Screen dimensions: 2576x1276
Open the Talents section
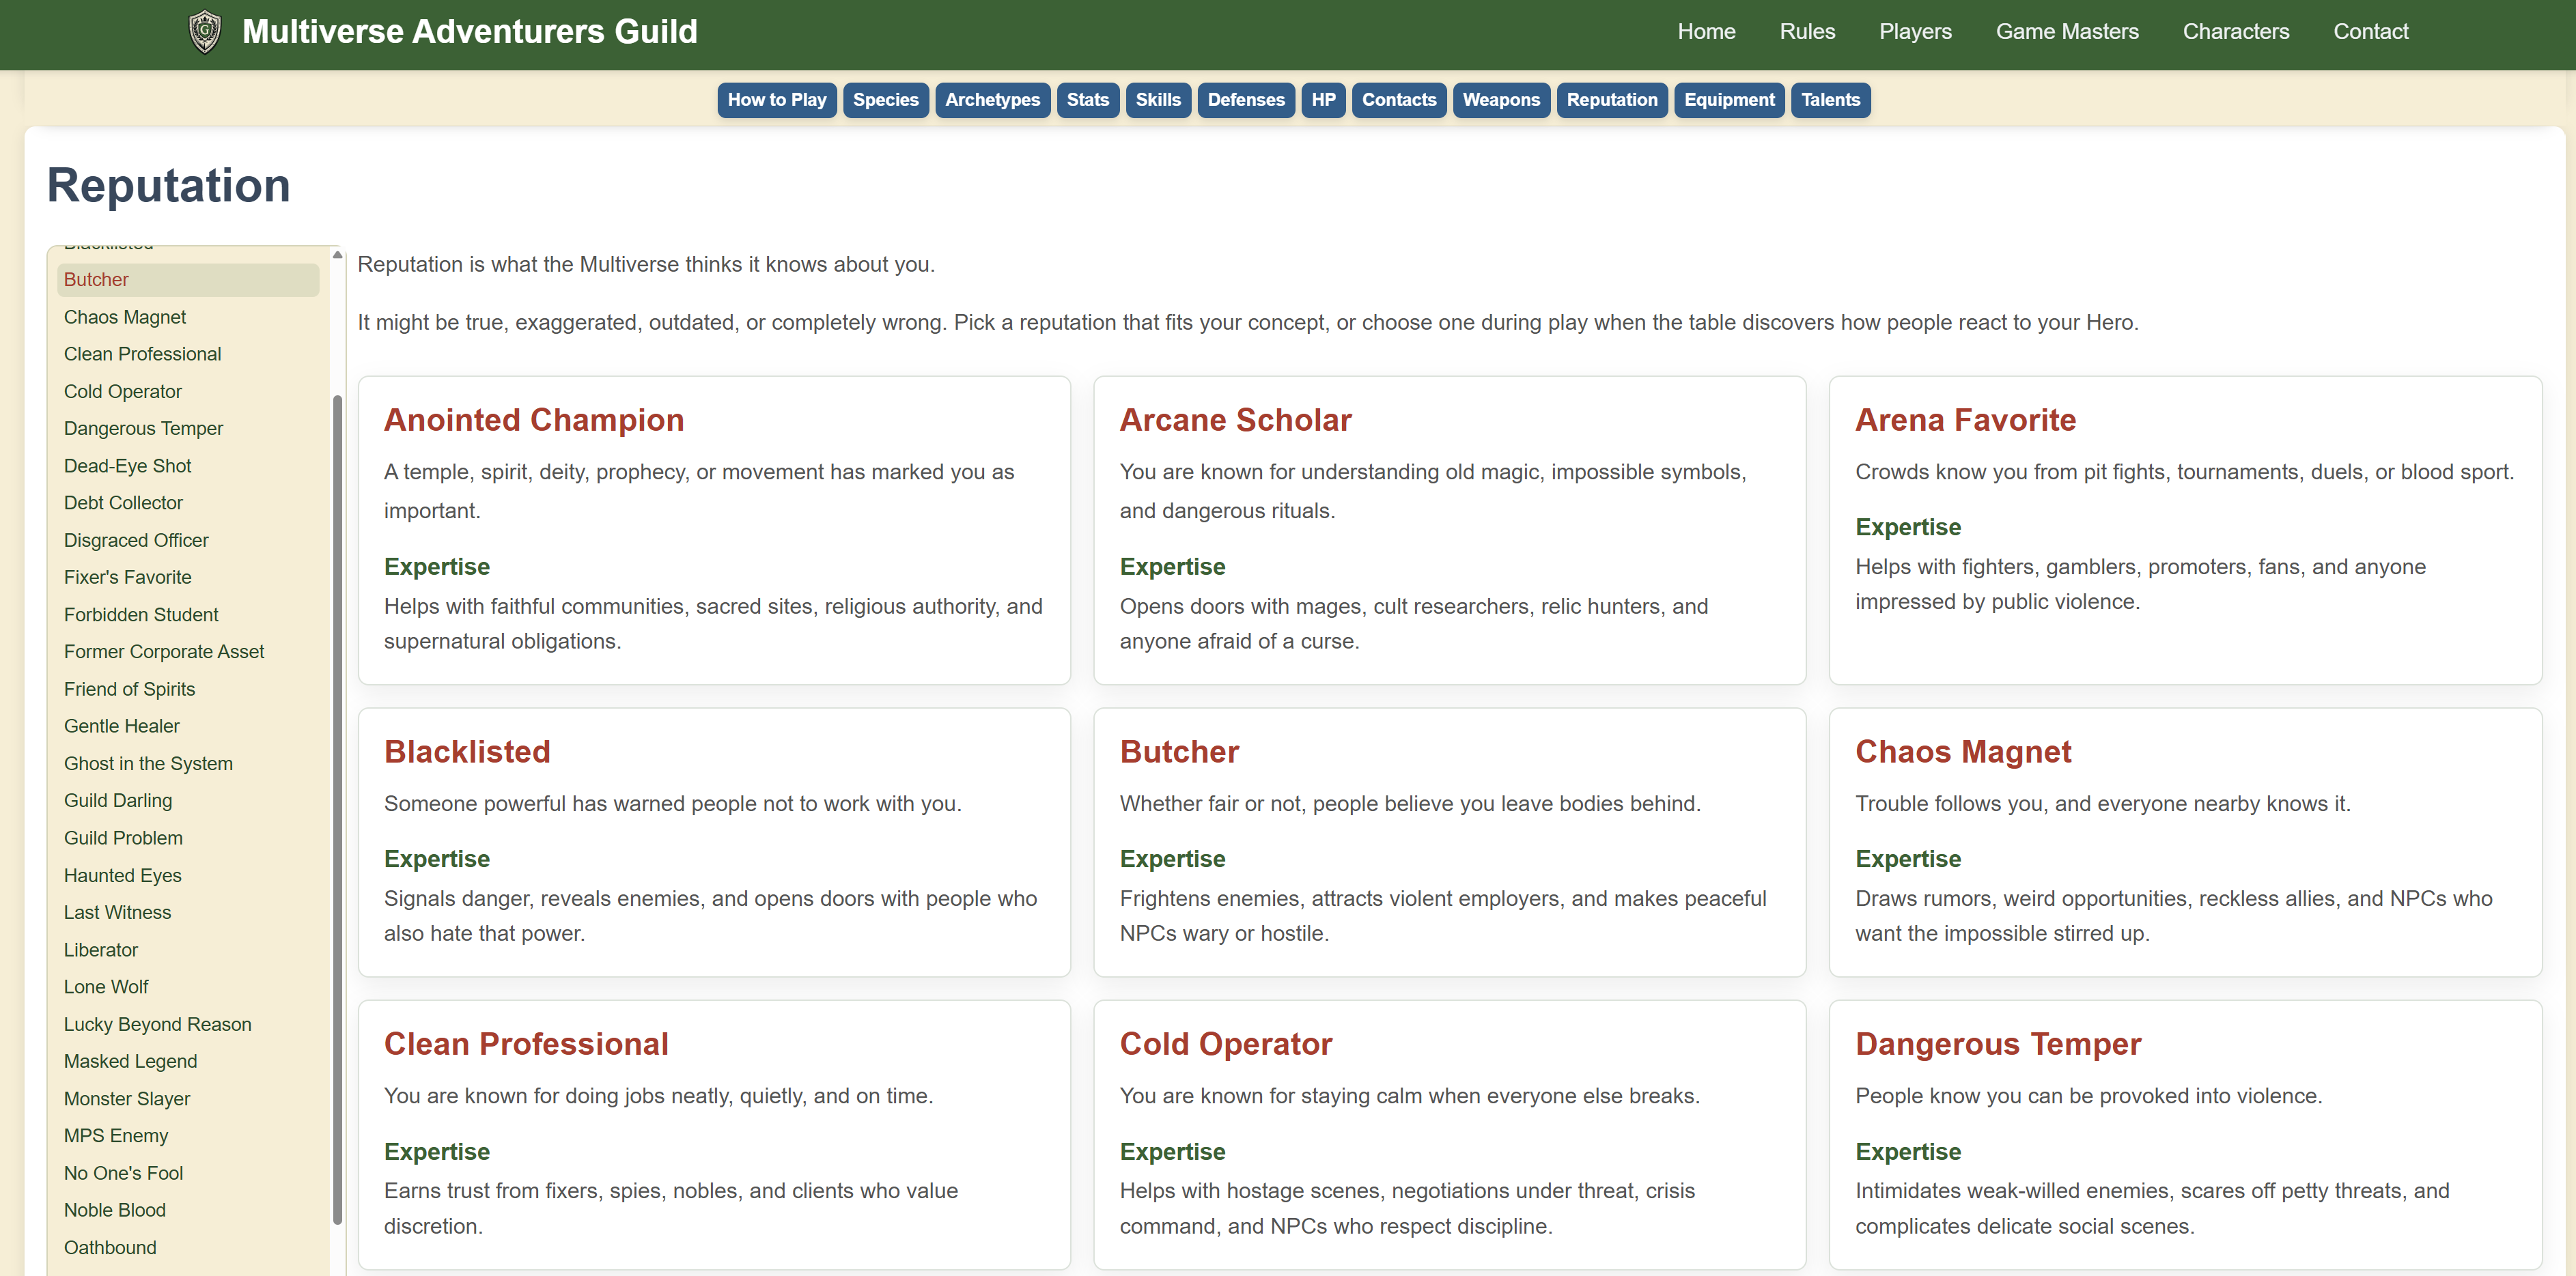point(1830,100)
